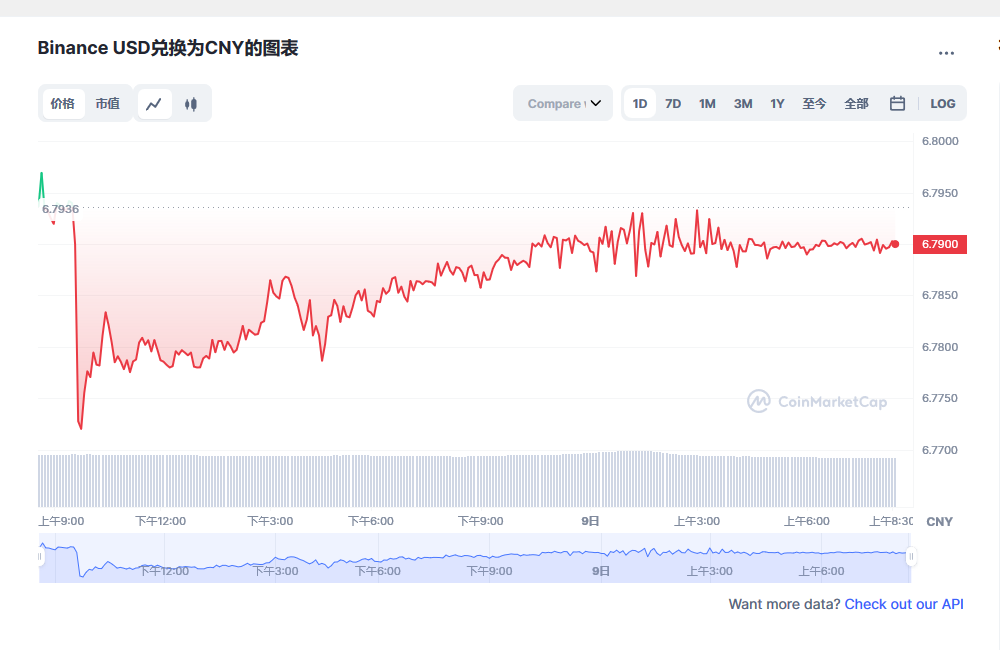Viewport: 1000px width, 650px height.
Task: Click the CoinMarketCap watermark logo
Action: [x=817, y=401]
